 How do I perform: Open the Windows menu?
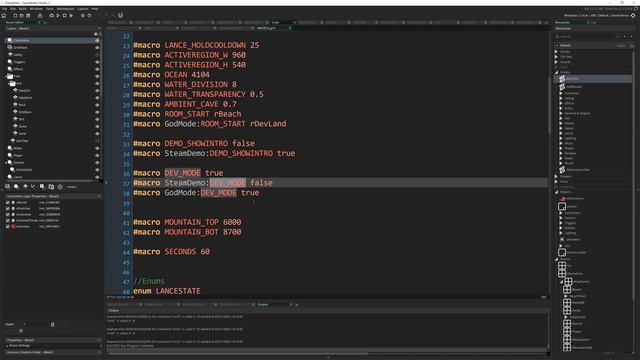(36, 9)
